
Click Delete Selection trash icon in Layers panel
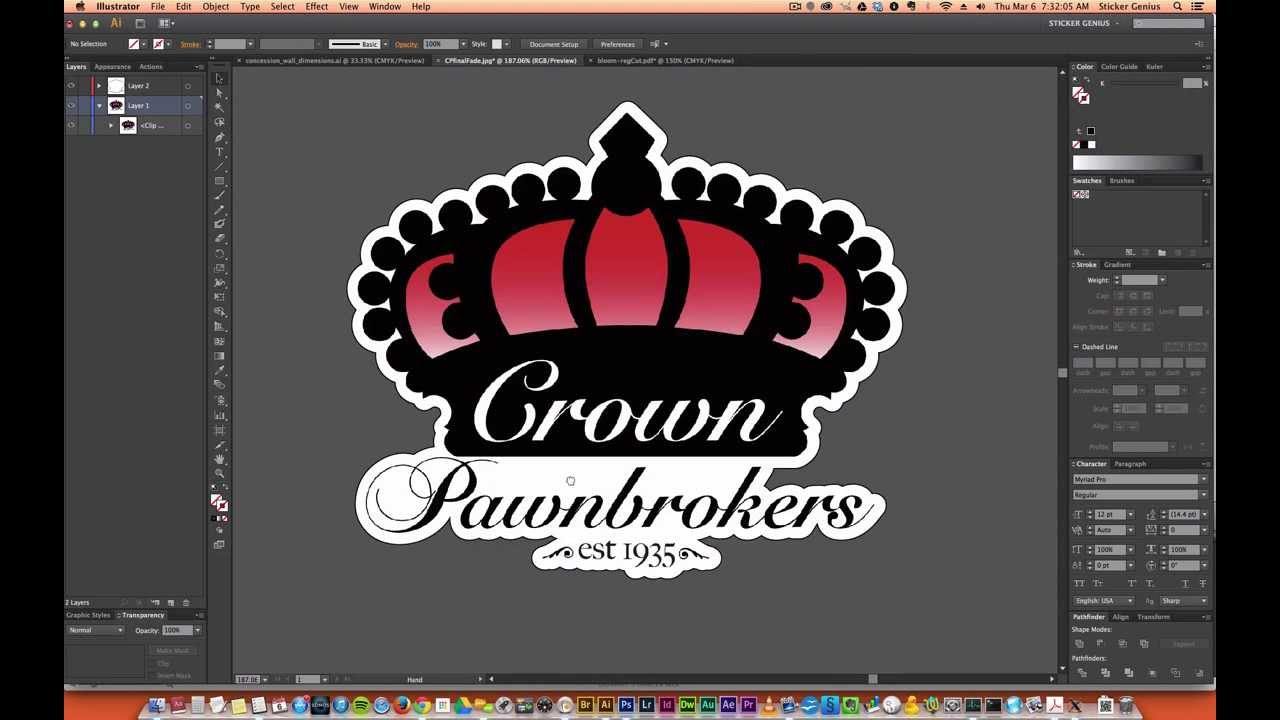tap(186, 603)
